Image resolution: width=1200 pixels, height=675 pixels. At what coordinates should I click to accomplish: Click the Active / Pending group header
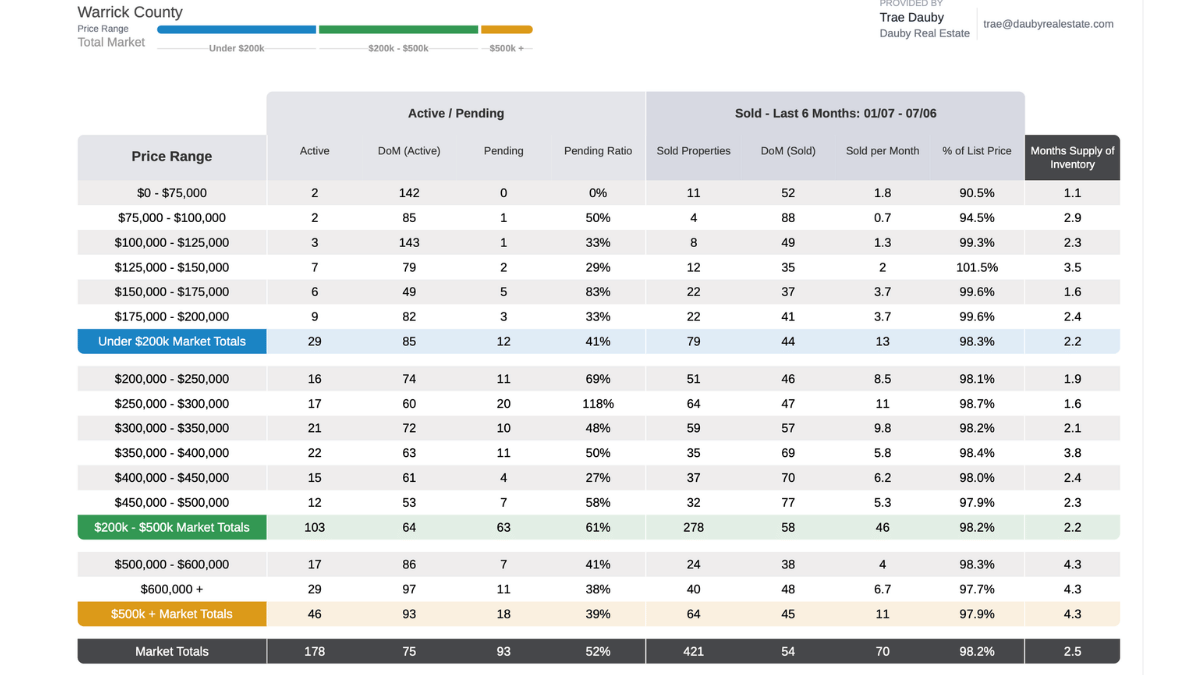pos(456,114)
